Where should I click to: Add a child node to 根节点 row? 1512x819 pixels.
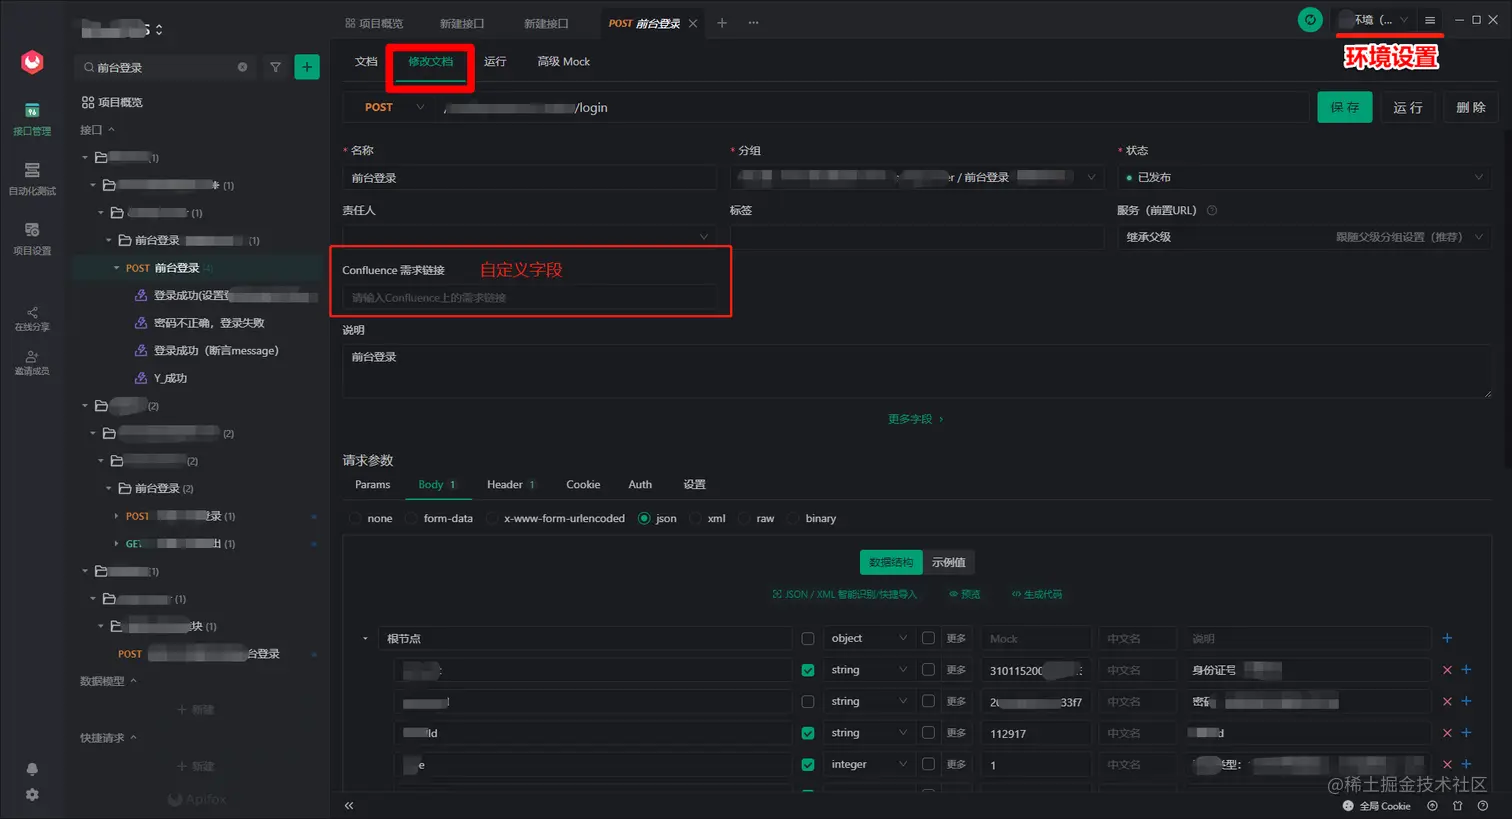pyautogui.click(x=1447, y=638)
